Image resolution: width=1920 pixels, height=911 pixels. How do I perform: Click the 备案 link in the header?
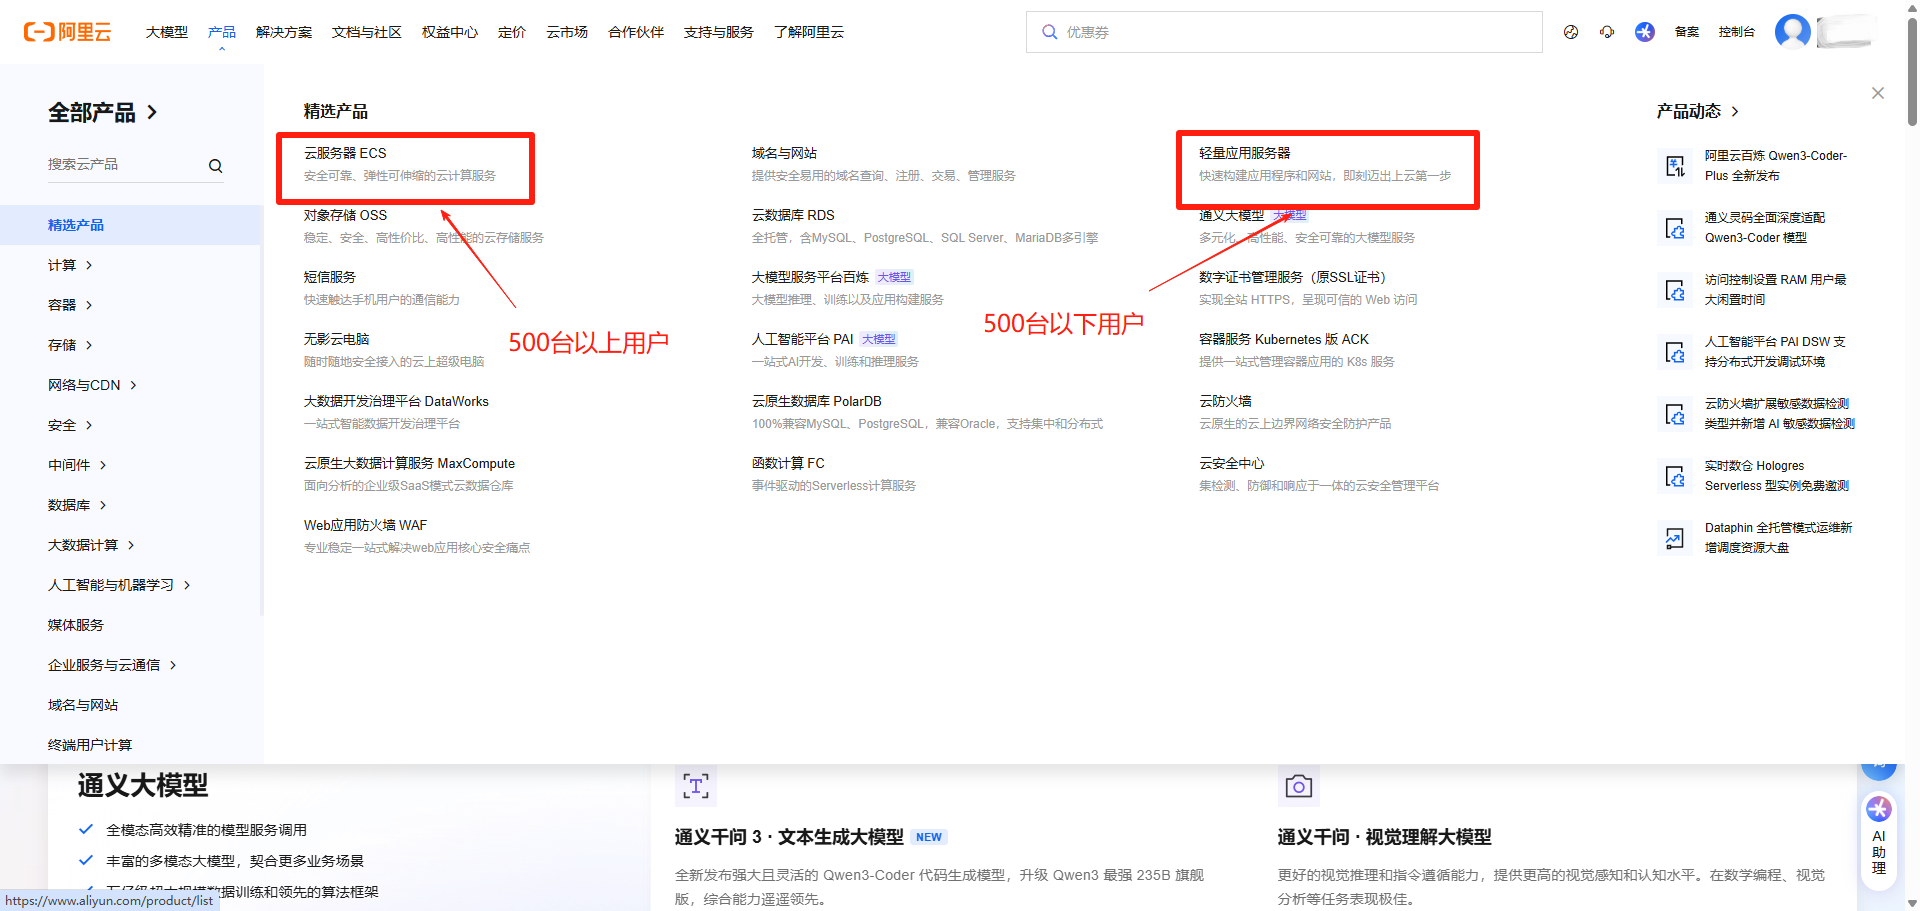(x=1687, y=32)
